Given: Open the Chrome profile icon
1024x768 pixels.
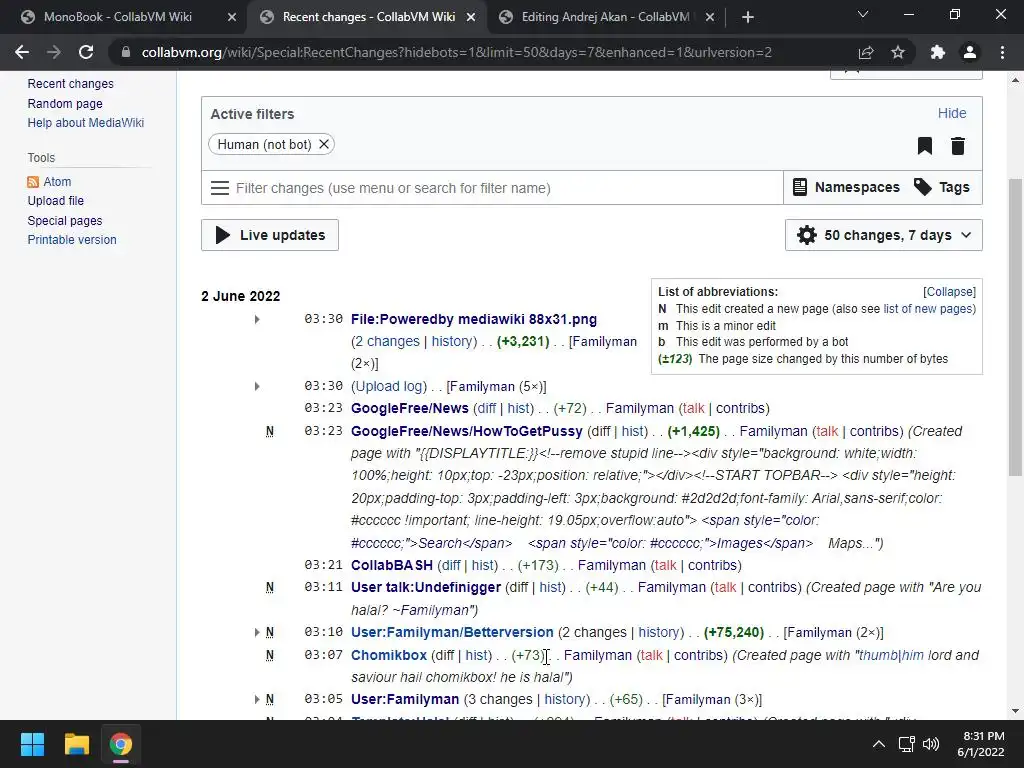Looking at the screenshot, I should [970, 52].
